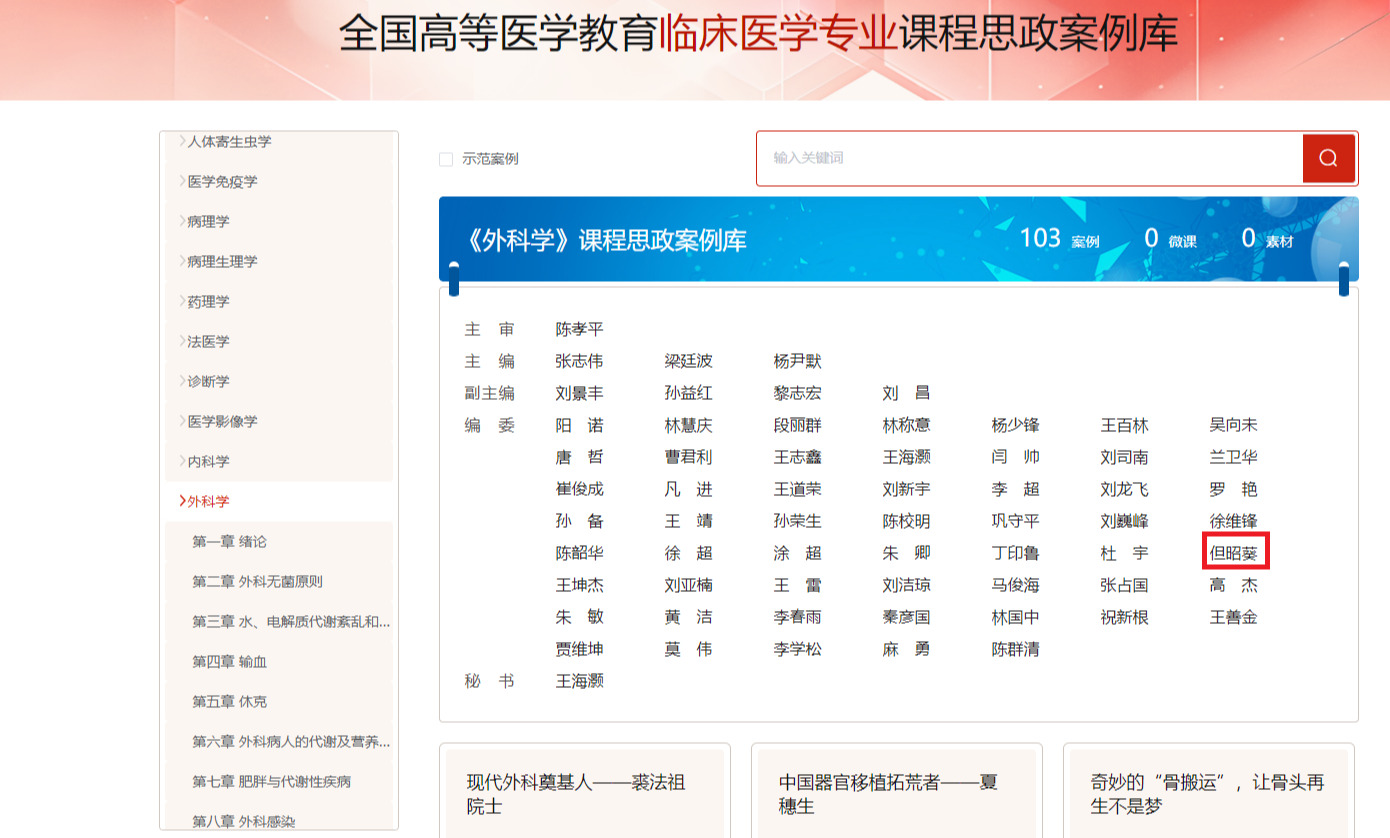Open 病理生理学 in the sidebar
Image resolution: width=1390 pixels, height=838 pixels.
point(222,262)
